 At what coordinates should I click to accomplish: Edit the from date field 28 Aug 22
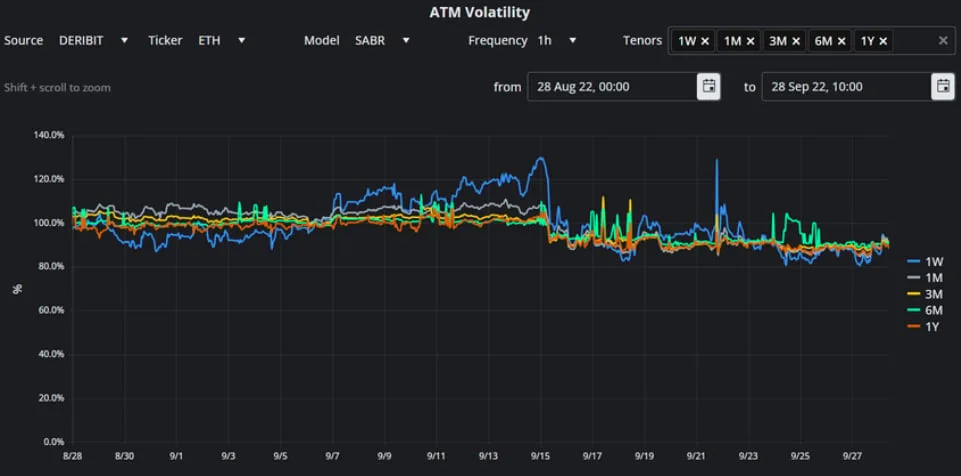coord(612,86)
